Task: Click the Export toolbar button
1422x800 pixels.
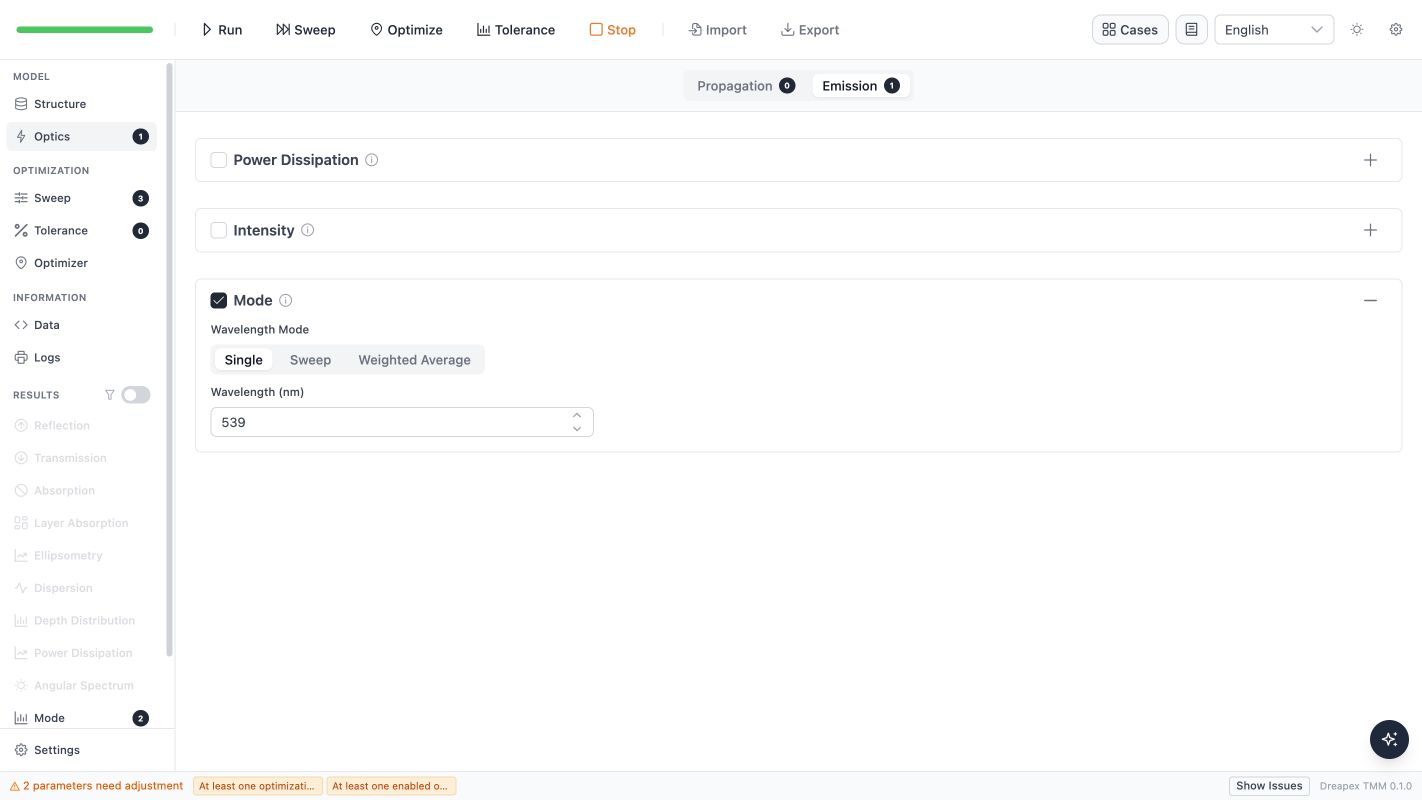Action: click(810, 30)
